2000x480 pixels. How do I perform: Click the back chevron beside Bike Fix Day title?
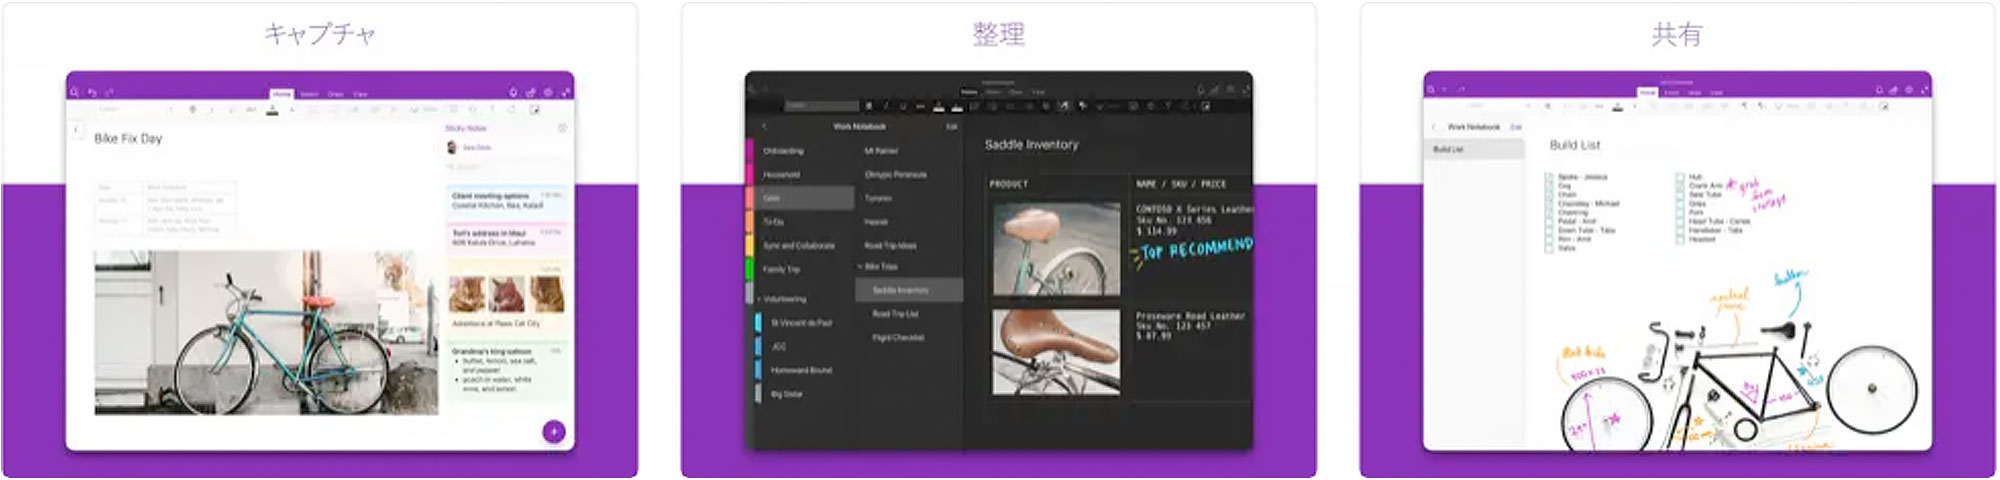pos(77,130)
